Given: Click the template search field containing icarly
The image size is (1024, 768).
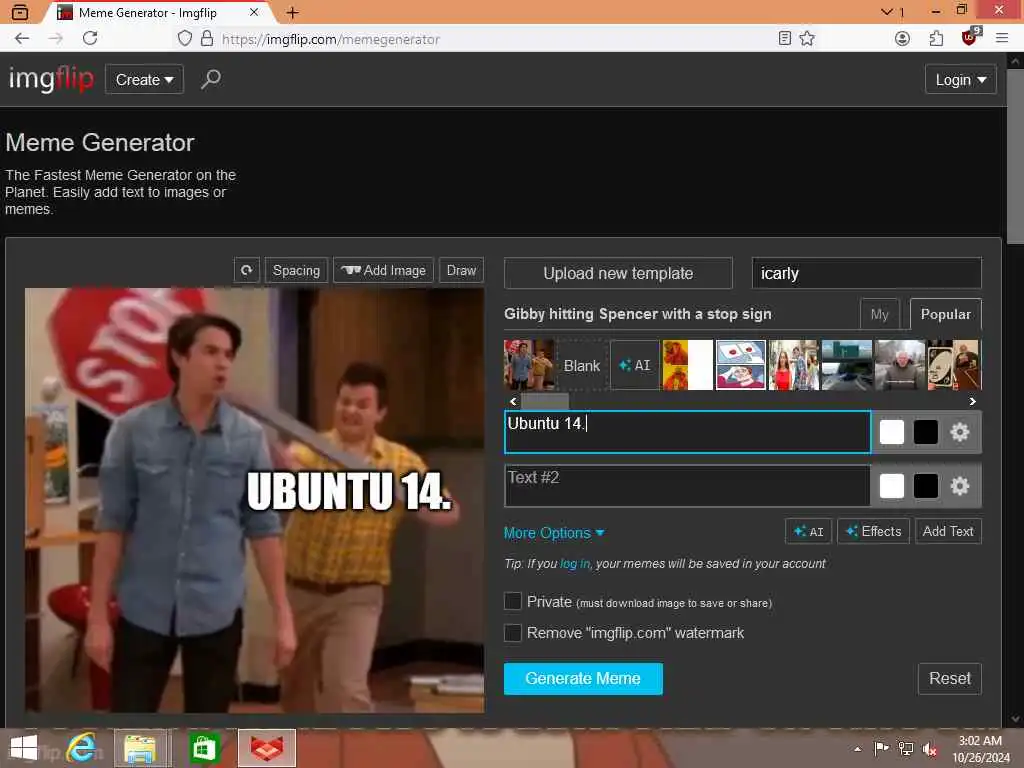Looking at the screenshot, I should tap(867, 273).
